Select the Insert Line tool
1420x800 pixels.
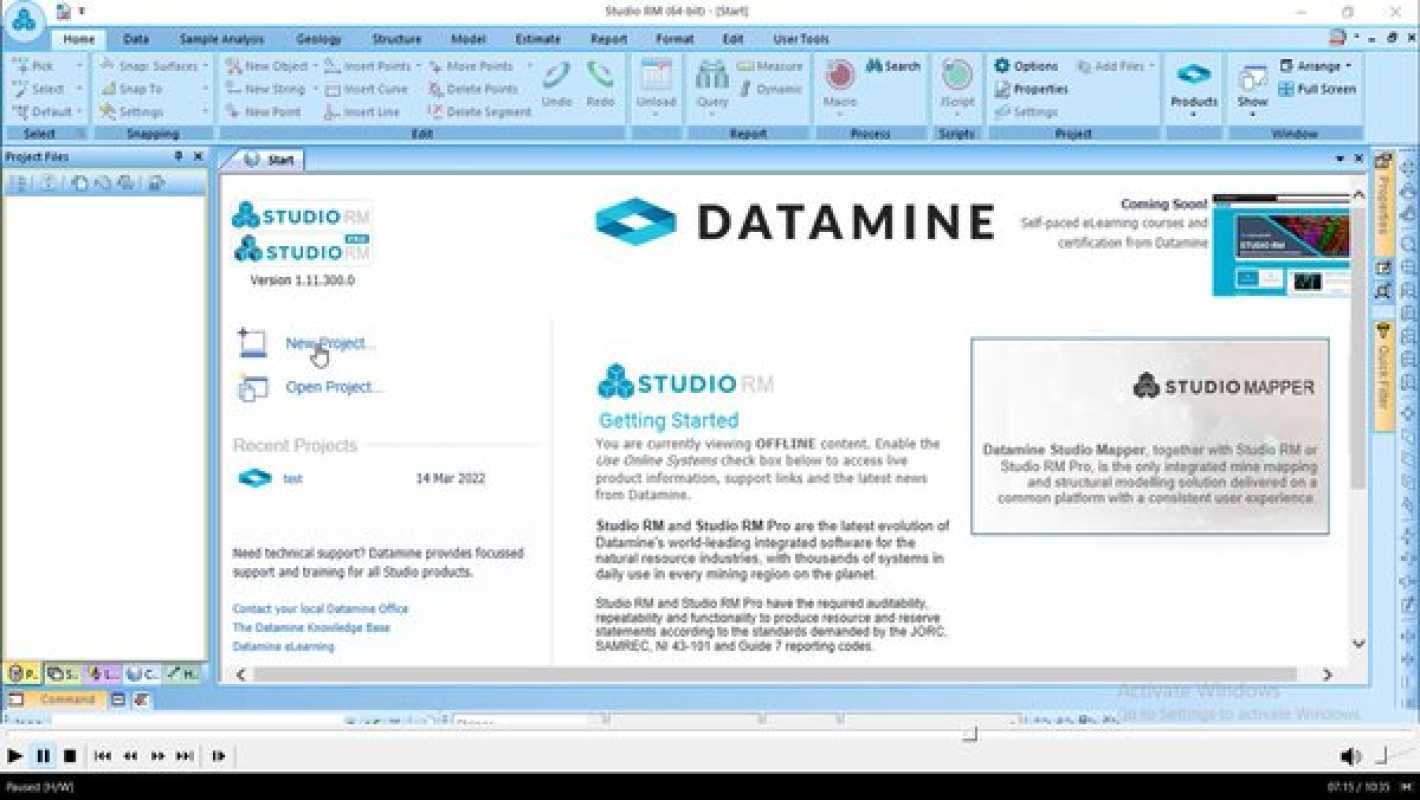pyautogui.click(x=362, y=112)
